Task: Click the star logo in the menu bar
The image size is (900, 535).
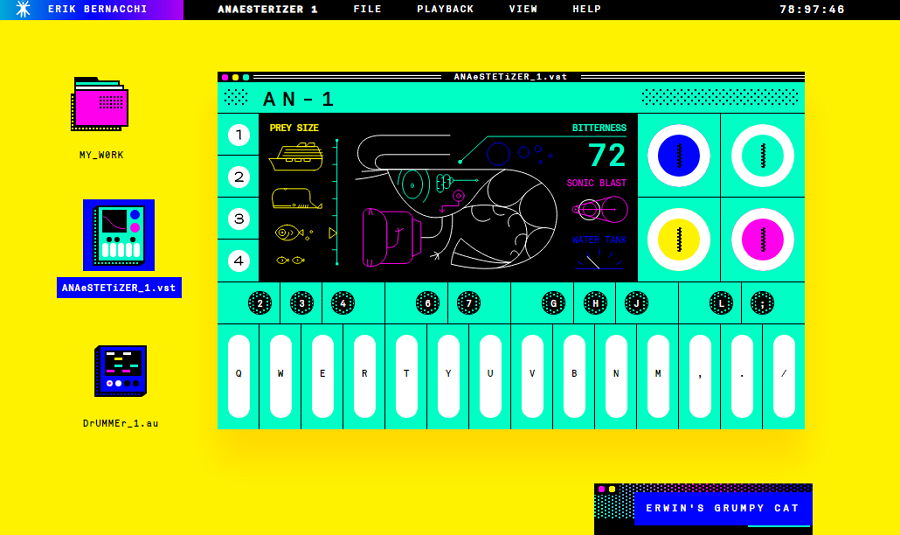Action: 23,9
